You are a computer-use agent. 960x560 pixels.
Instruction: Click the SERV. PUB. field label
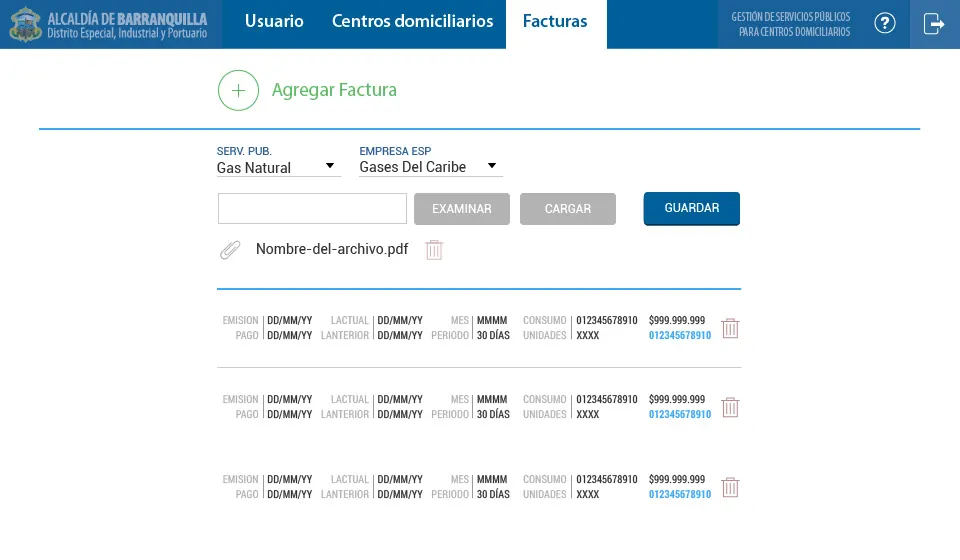244,151
